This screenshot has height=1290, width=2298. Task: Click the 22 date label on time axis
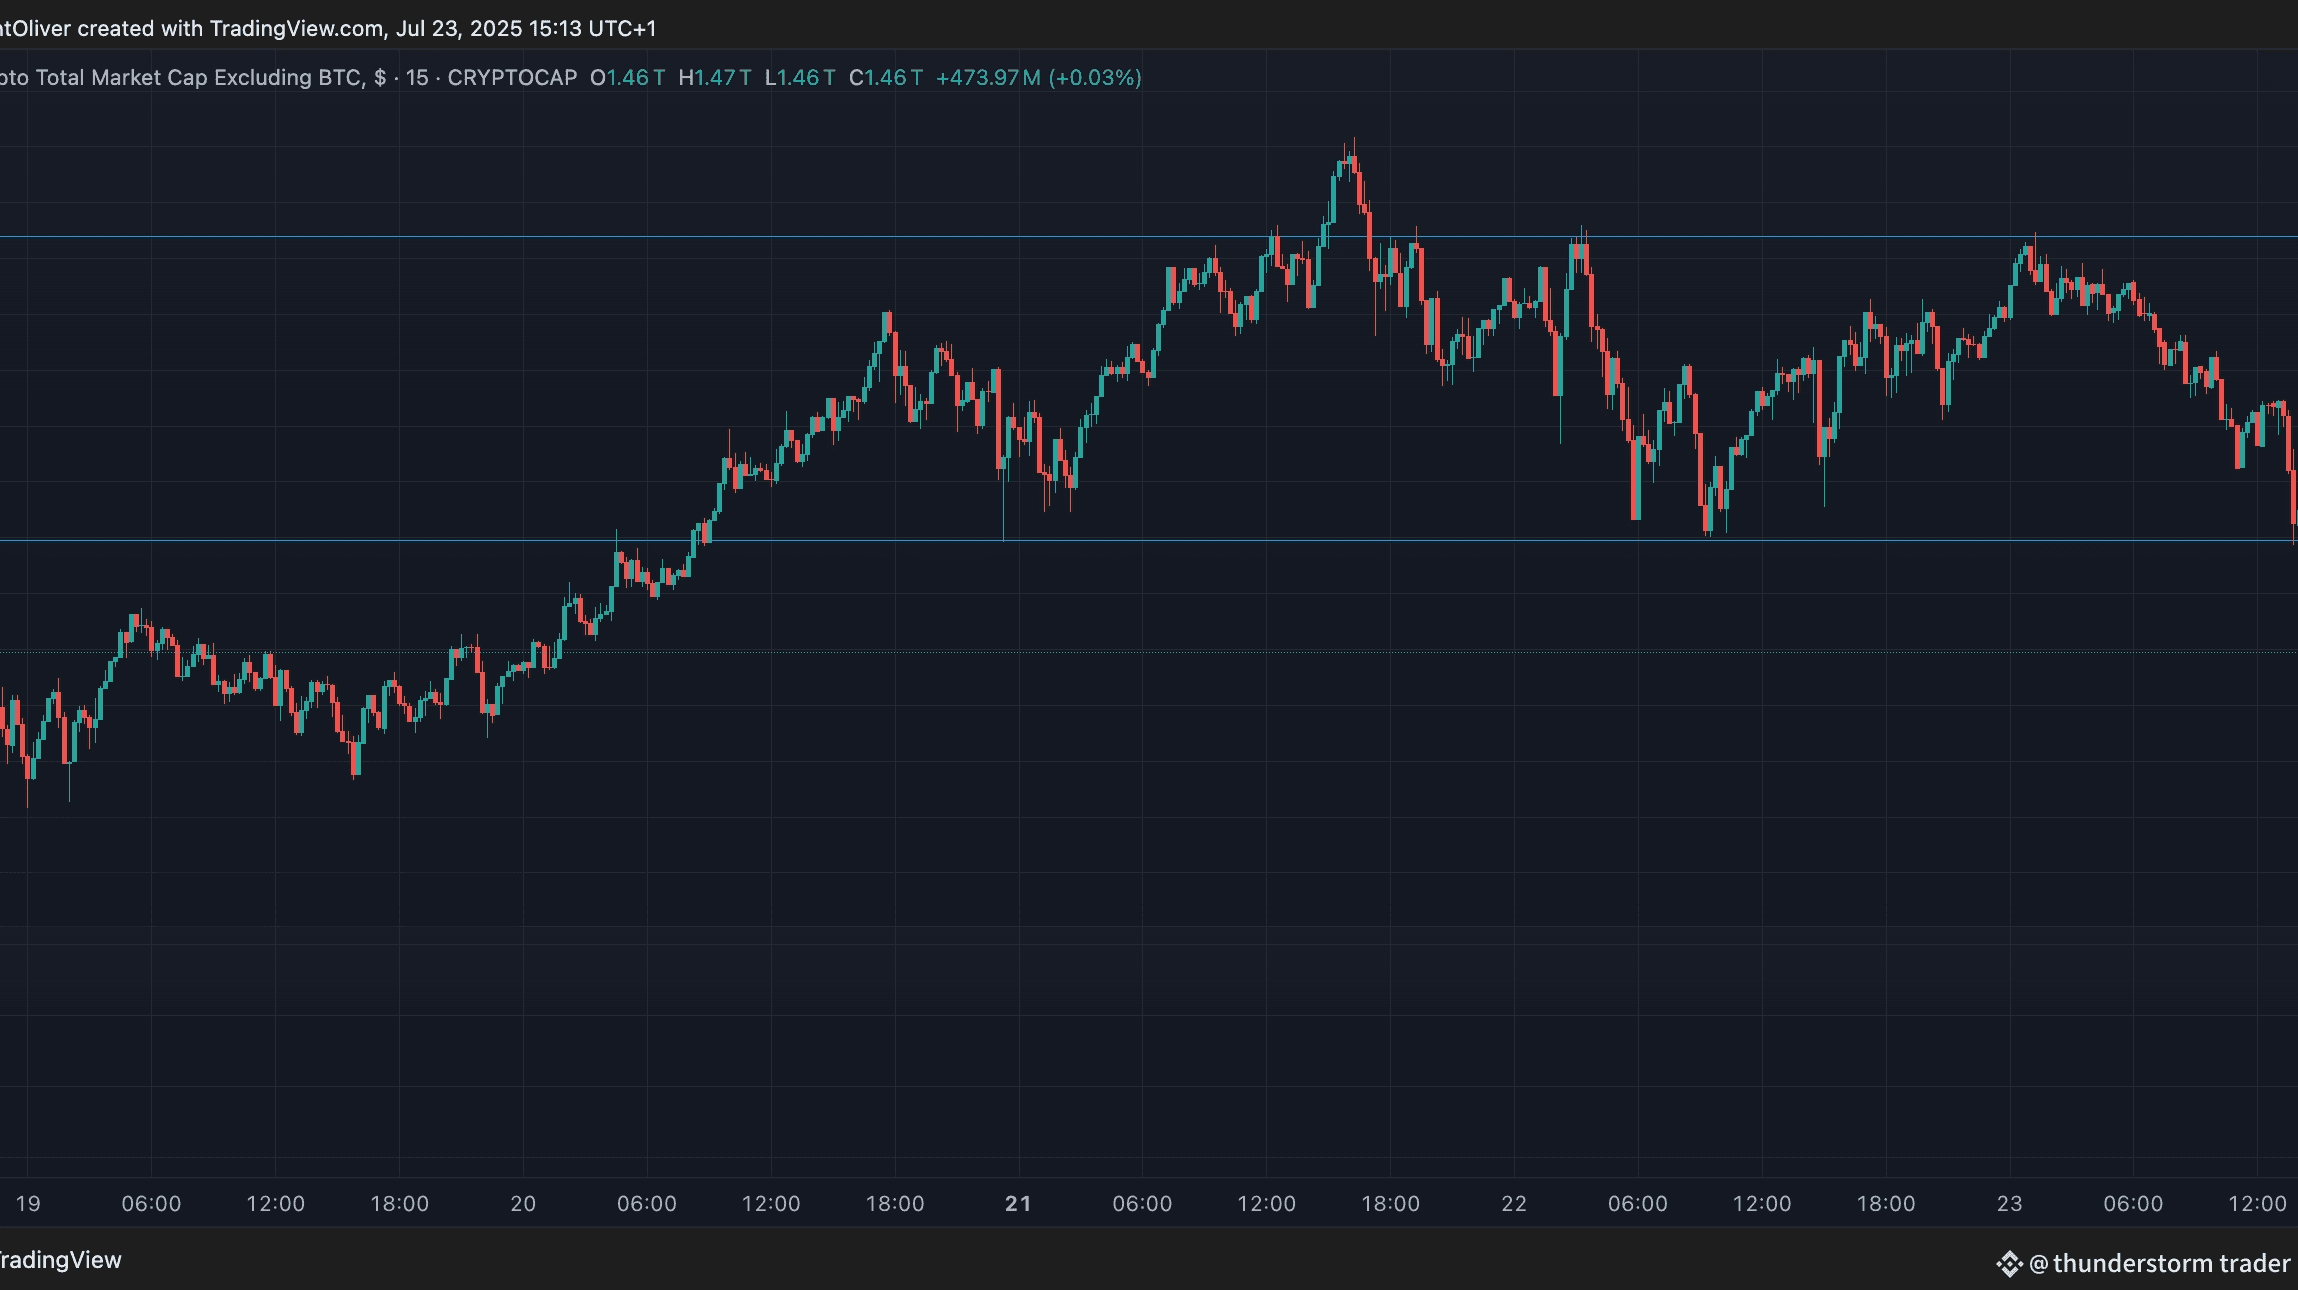coord(1514,1204)
